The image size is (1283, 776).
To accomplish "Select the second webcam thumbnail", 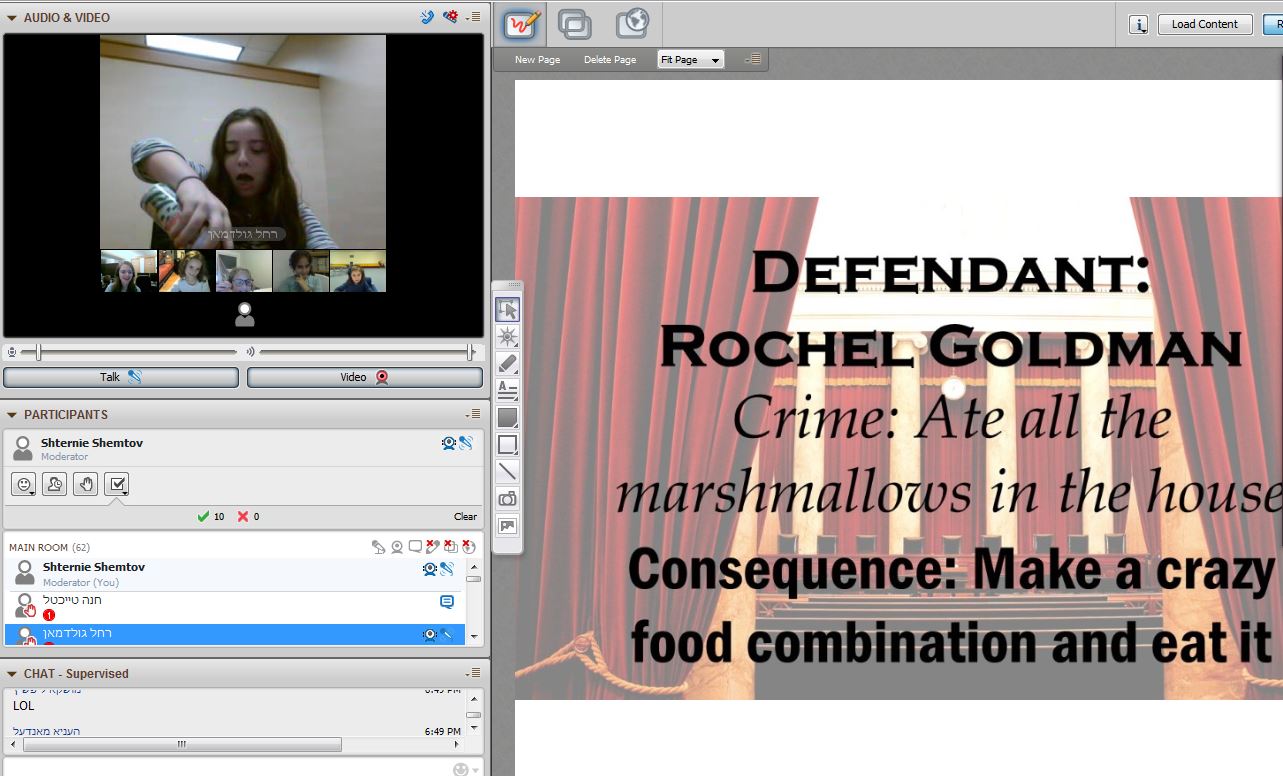I will (186, 271).
